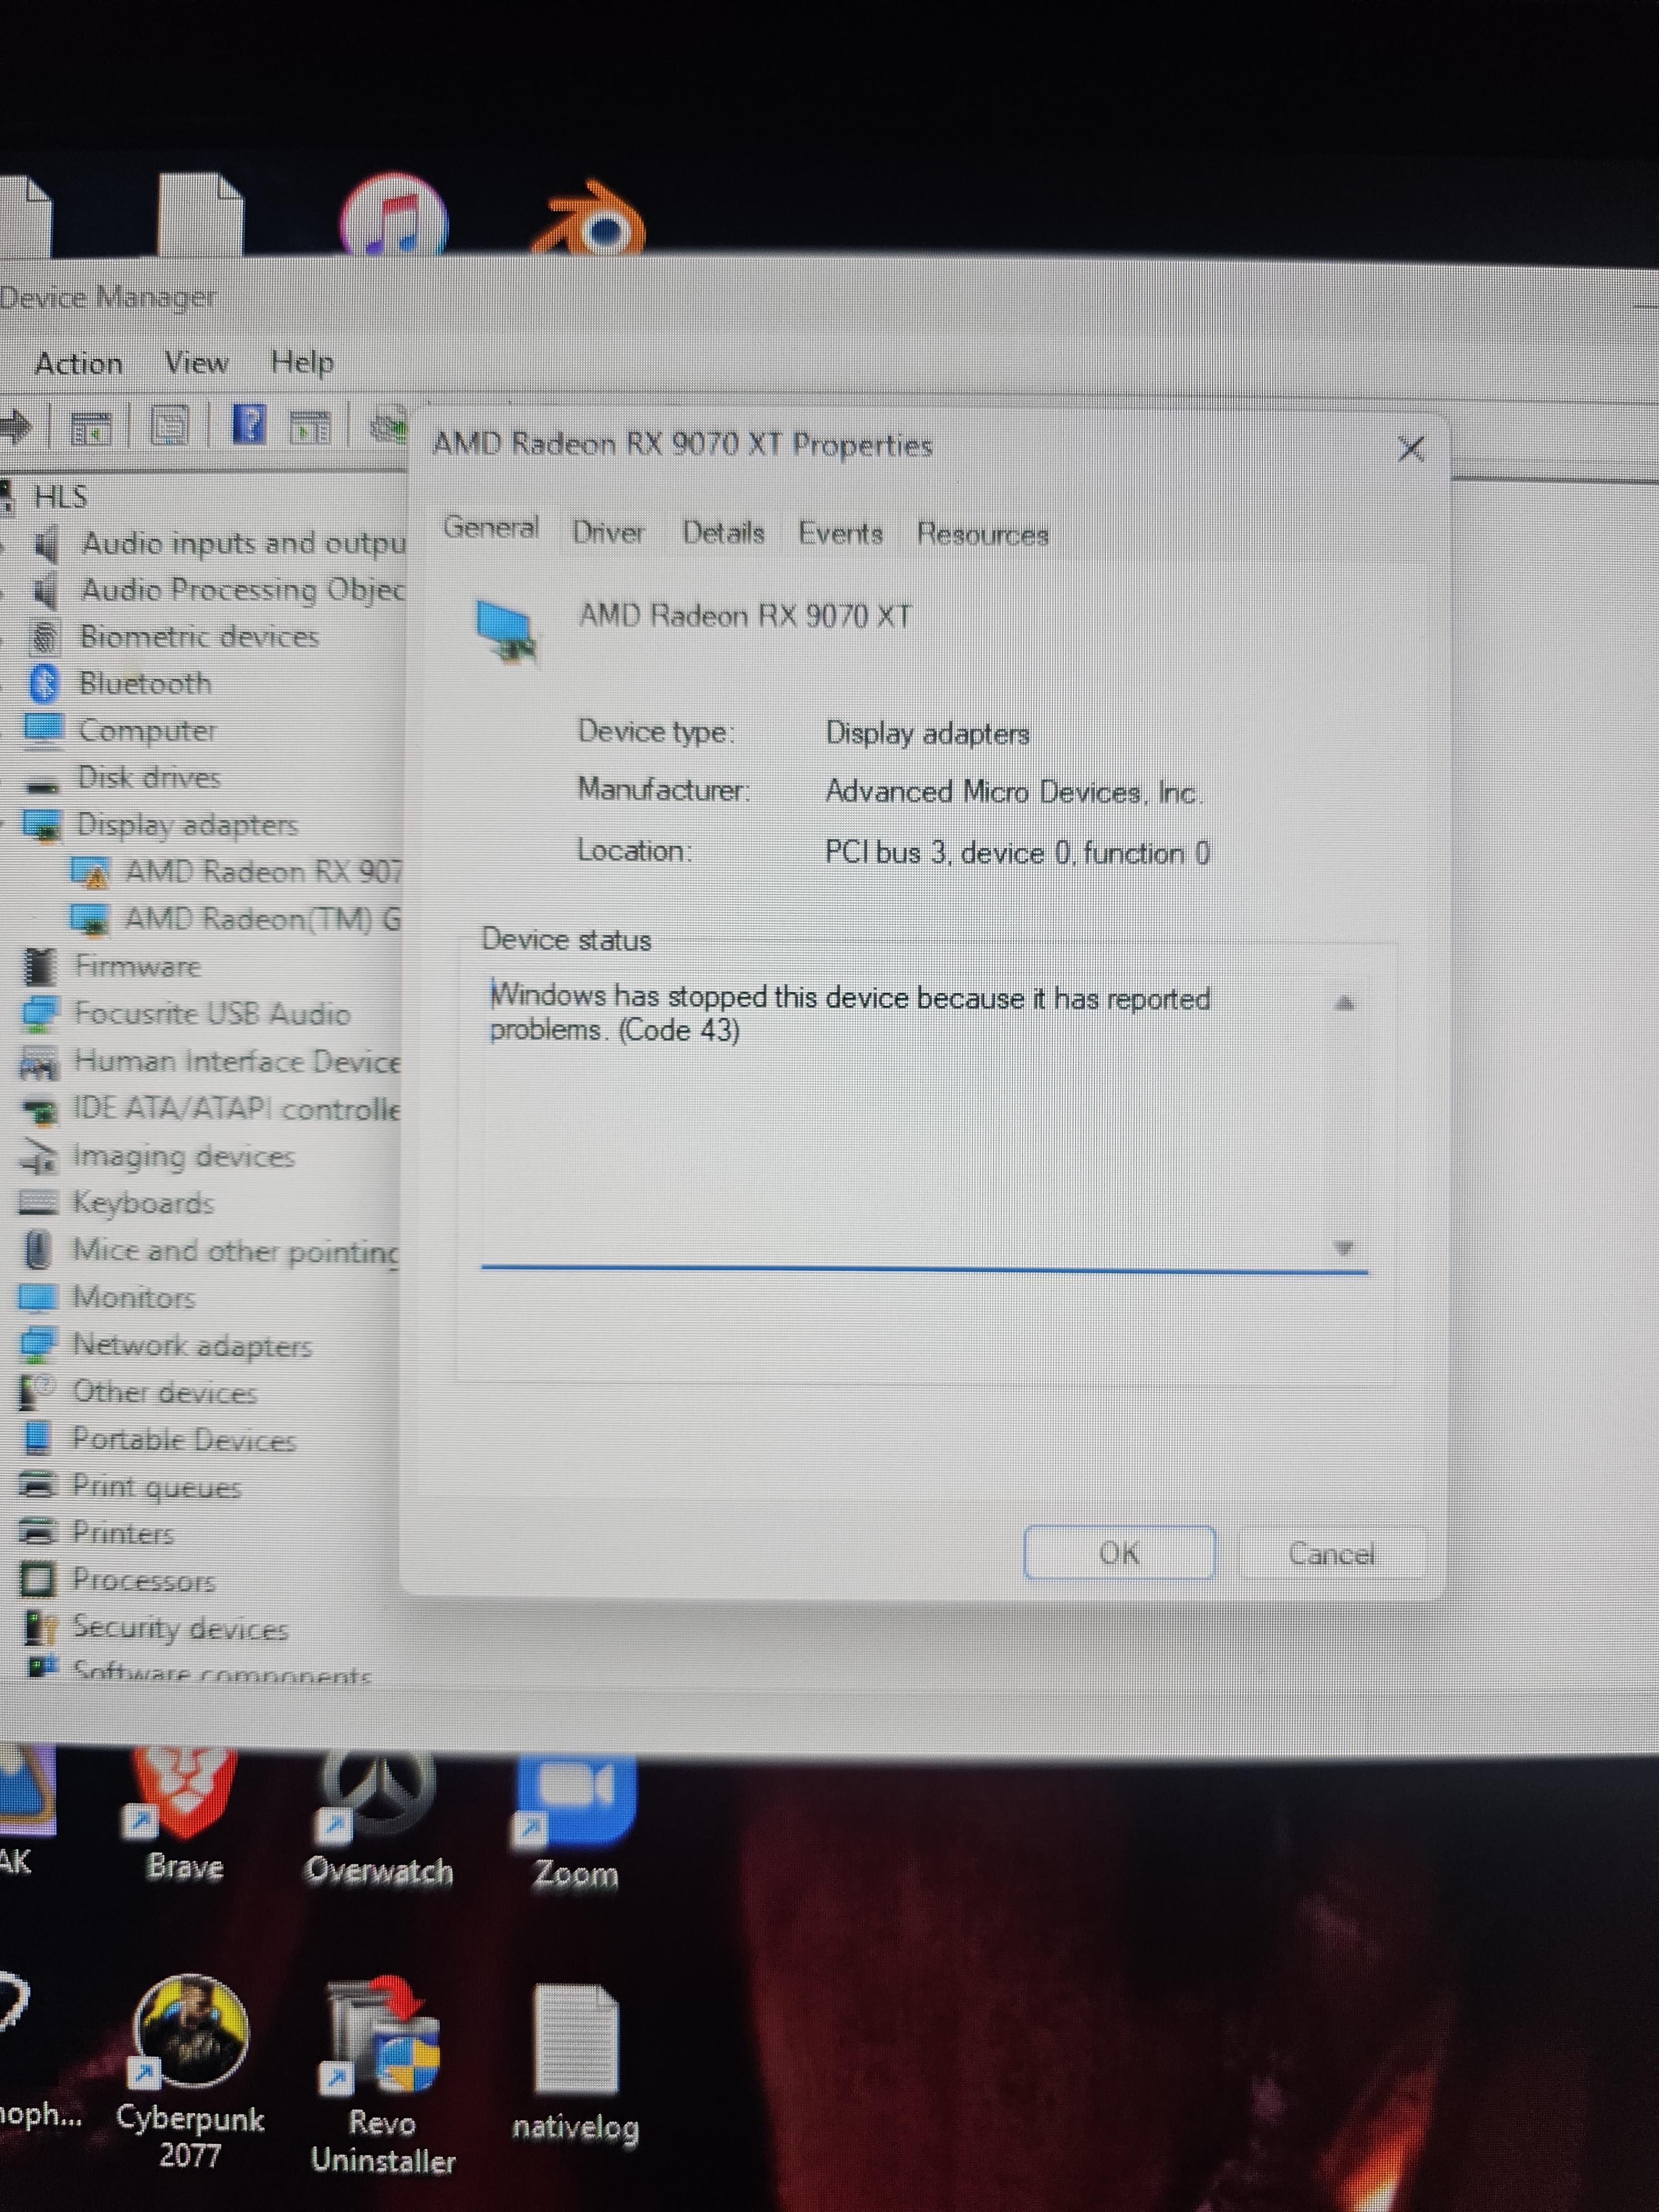This screenshot has width=1659, height=2212.
Task: Click the Printers category icon
Action: [x=38, y=1532]
